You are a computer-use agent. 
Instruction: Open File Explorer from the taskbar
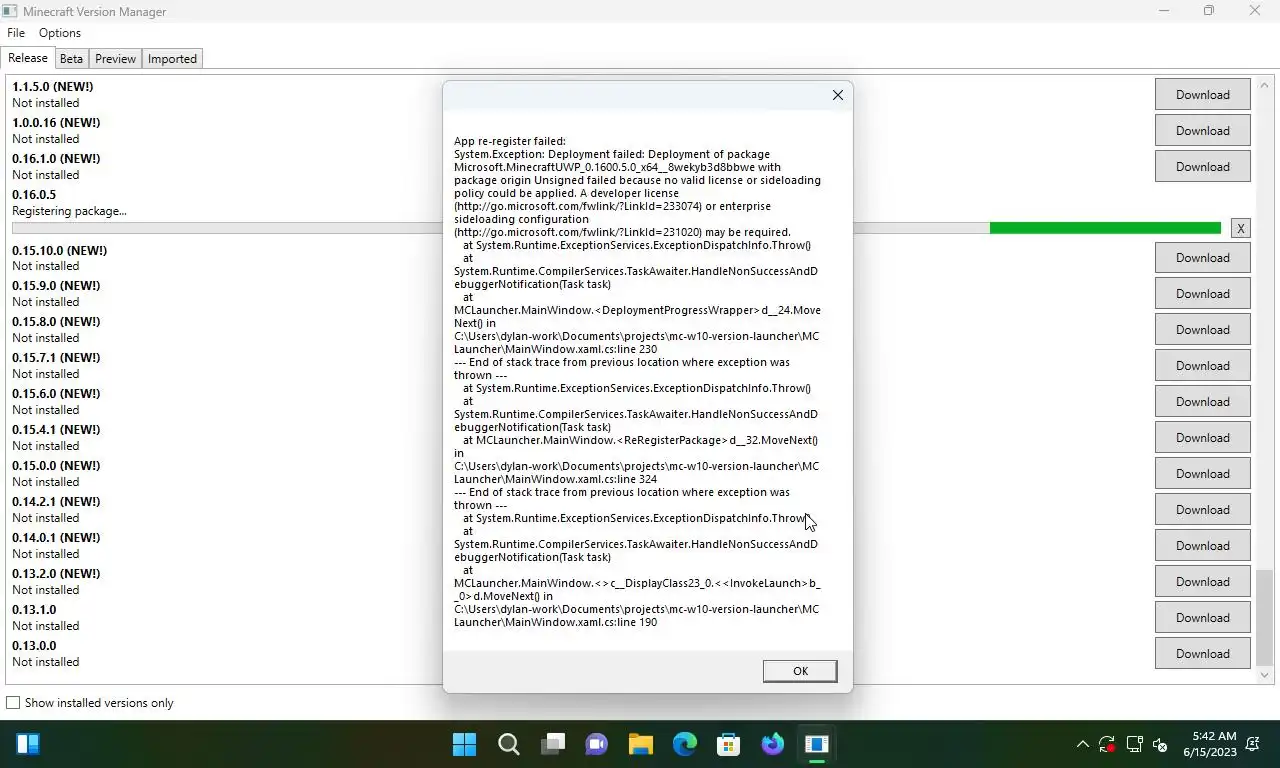tap(641, 744)
